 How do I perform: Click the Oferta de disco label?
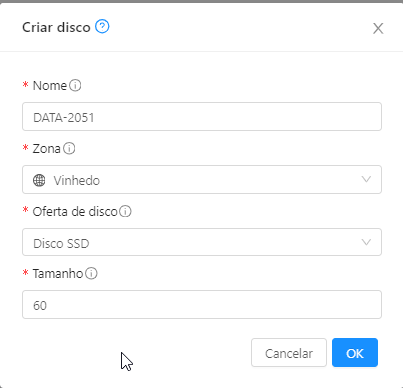click(x=75, y=211)
